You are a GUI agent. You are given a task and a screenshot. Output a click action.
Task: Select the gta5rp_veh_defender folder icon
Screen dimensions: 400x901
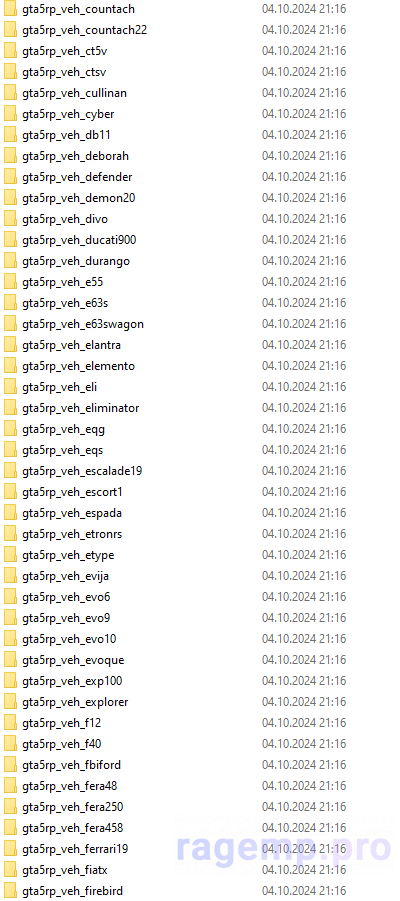[x=10, y=177]
